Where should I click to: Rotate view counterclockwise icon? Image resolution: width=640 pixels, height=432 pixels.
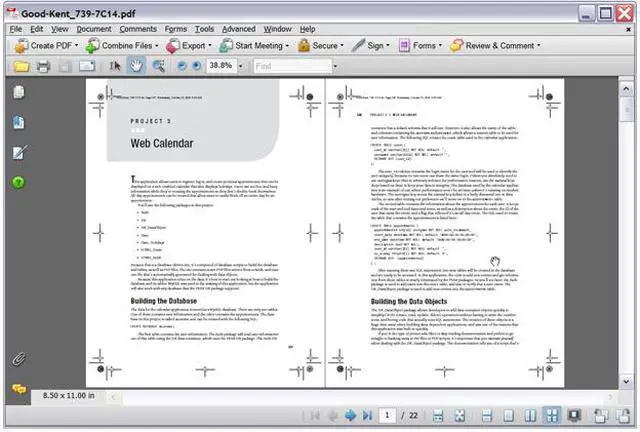(x=600, y=416)
